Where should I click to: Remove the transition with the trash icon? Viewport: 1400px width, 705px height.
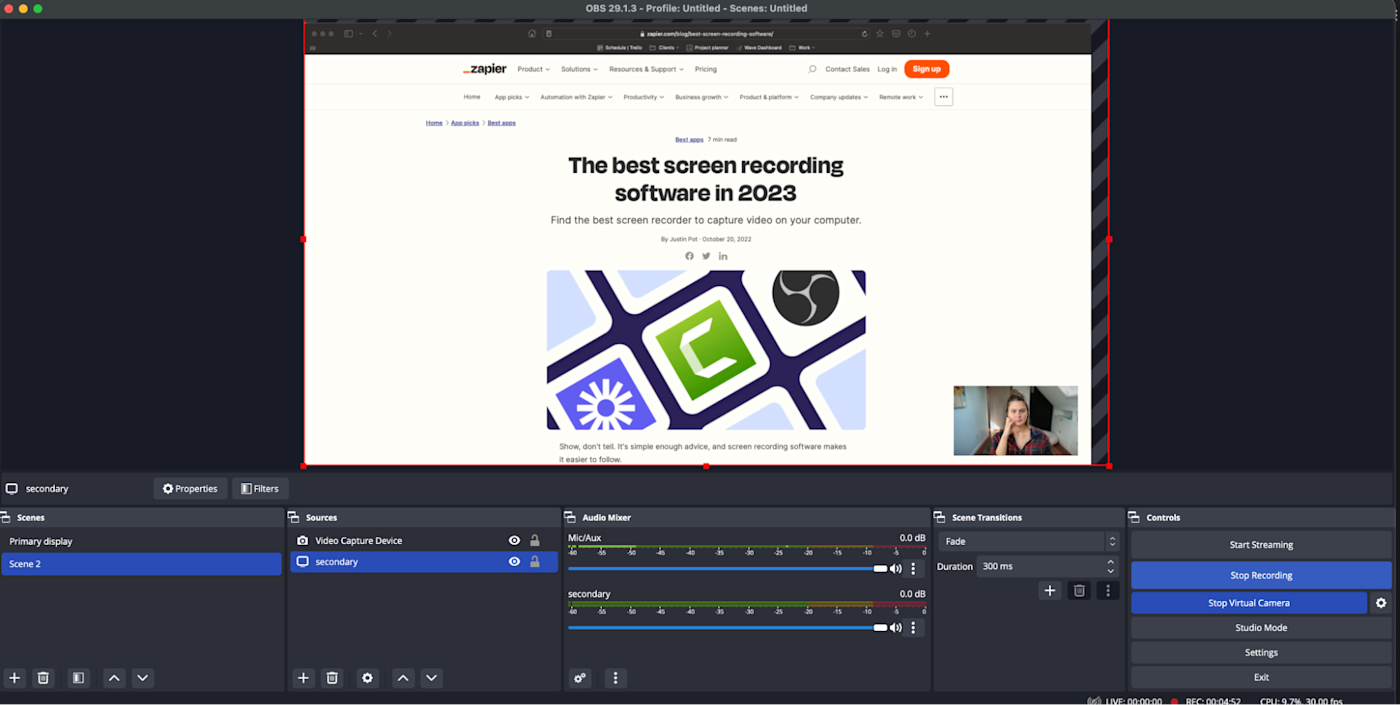tap(1079, 591)
